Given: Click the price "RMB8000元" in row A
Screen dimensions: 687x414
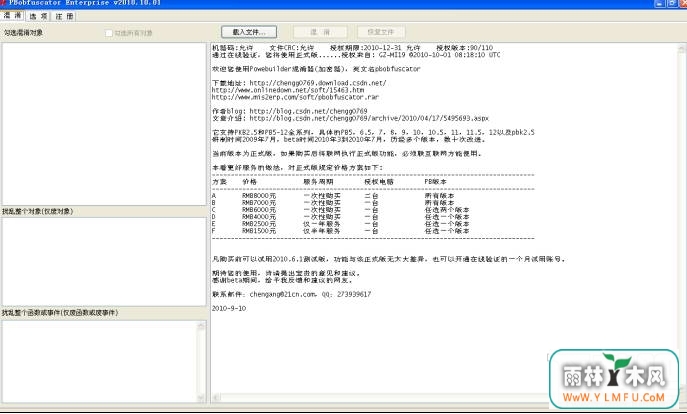Looking at the screenshot, I should (x=259, y=196).
